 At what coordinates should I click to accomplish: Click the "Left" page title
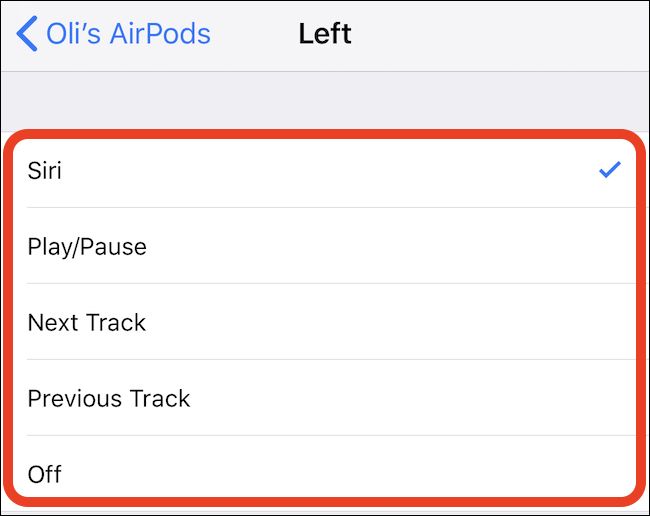325,34
